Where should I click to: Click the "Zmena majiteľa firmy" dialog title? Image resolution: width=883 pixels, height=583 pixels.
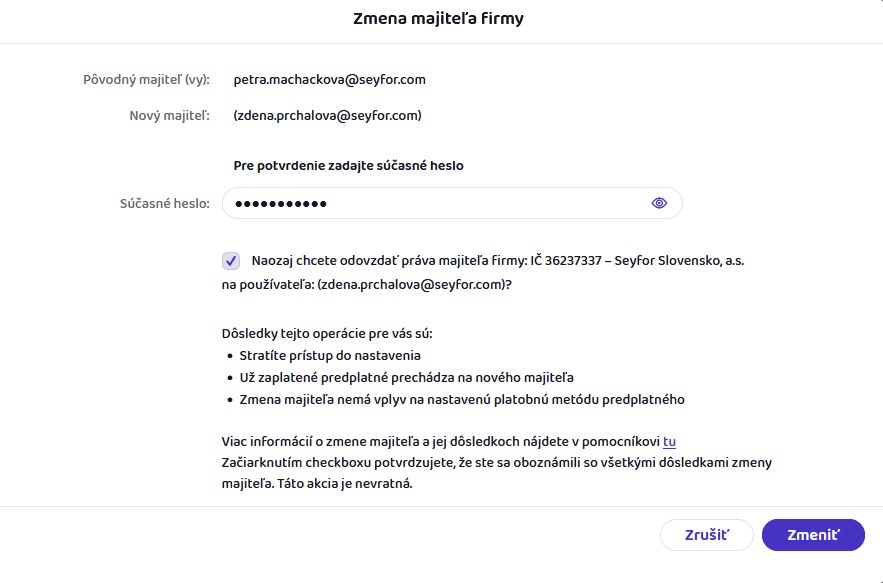438,19
